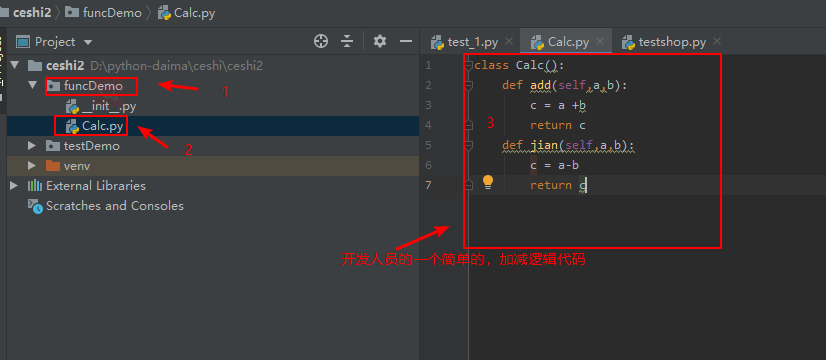Click the 'Calc' class name in editor
The width and height of the screenshot is (826, 360).
click(529, 65)
